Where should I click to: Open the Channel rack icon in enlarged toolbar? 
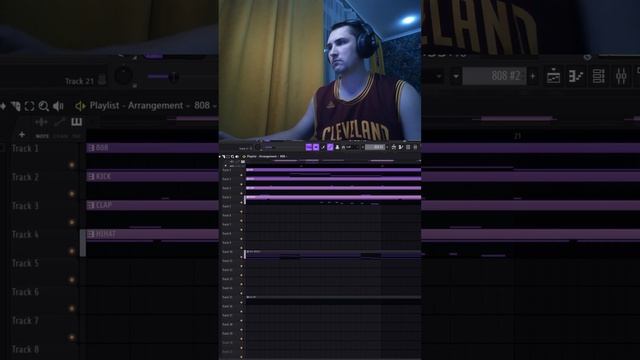(x=598, y=76)
